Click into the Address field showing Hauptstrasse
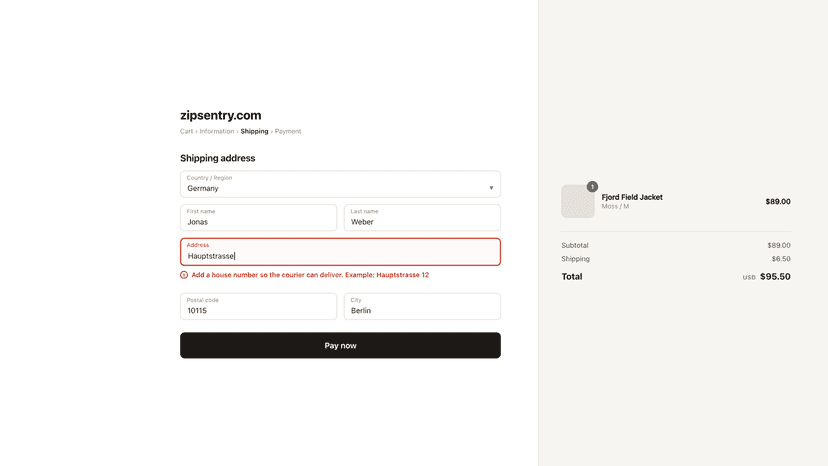This screenshot has width=828, height=466. 340,251
